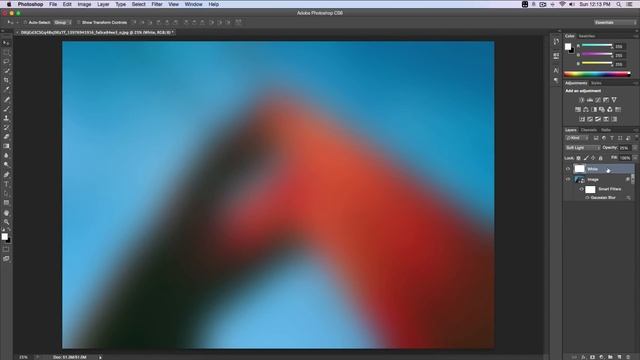Viewport: 640px width, 360px height.
Task: Select the Horizontal Type tool
Action: pos(6,184)
